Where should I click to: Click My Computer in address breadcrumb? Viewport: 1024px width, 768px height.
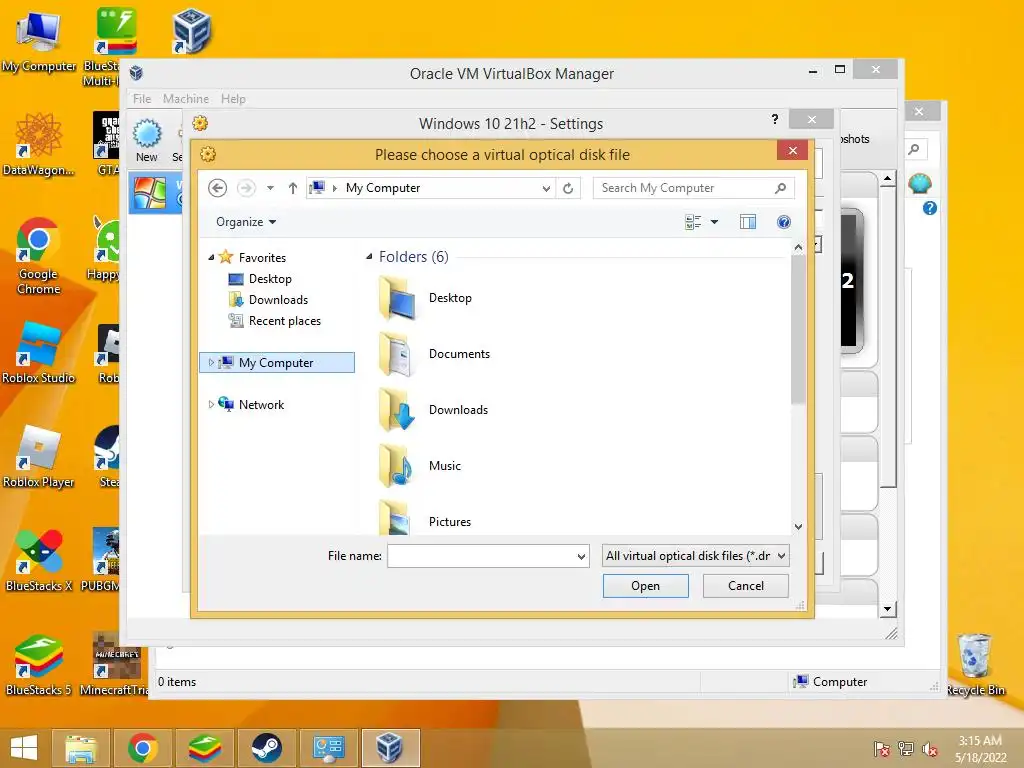pos(383,188)
